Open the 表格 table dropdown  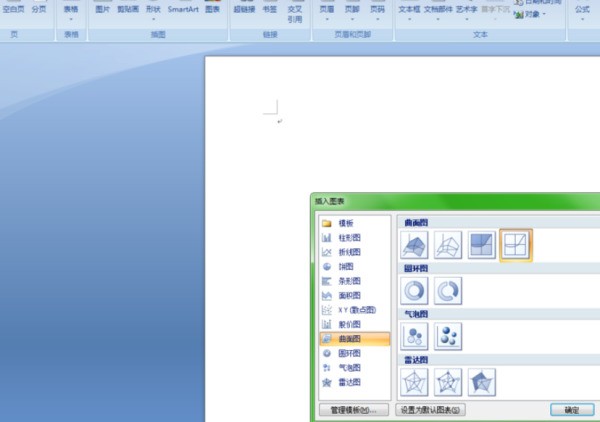[x=71, y=11]
